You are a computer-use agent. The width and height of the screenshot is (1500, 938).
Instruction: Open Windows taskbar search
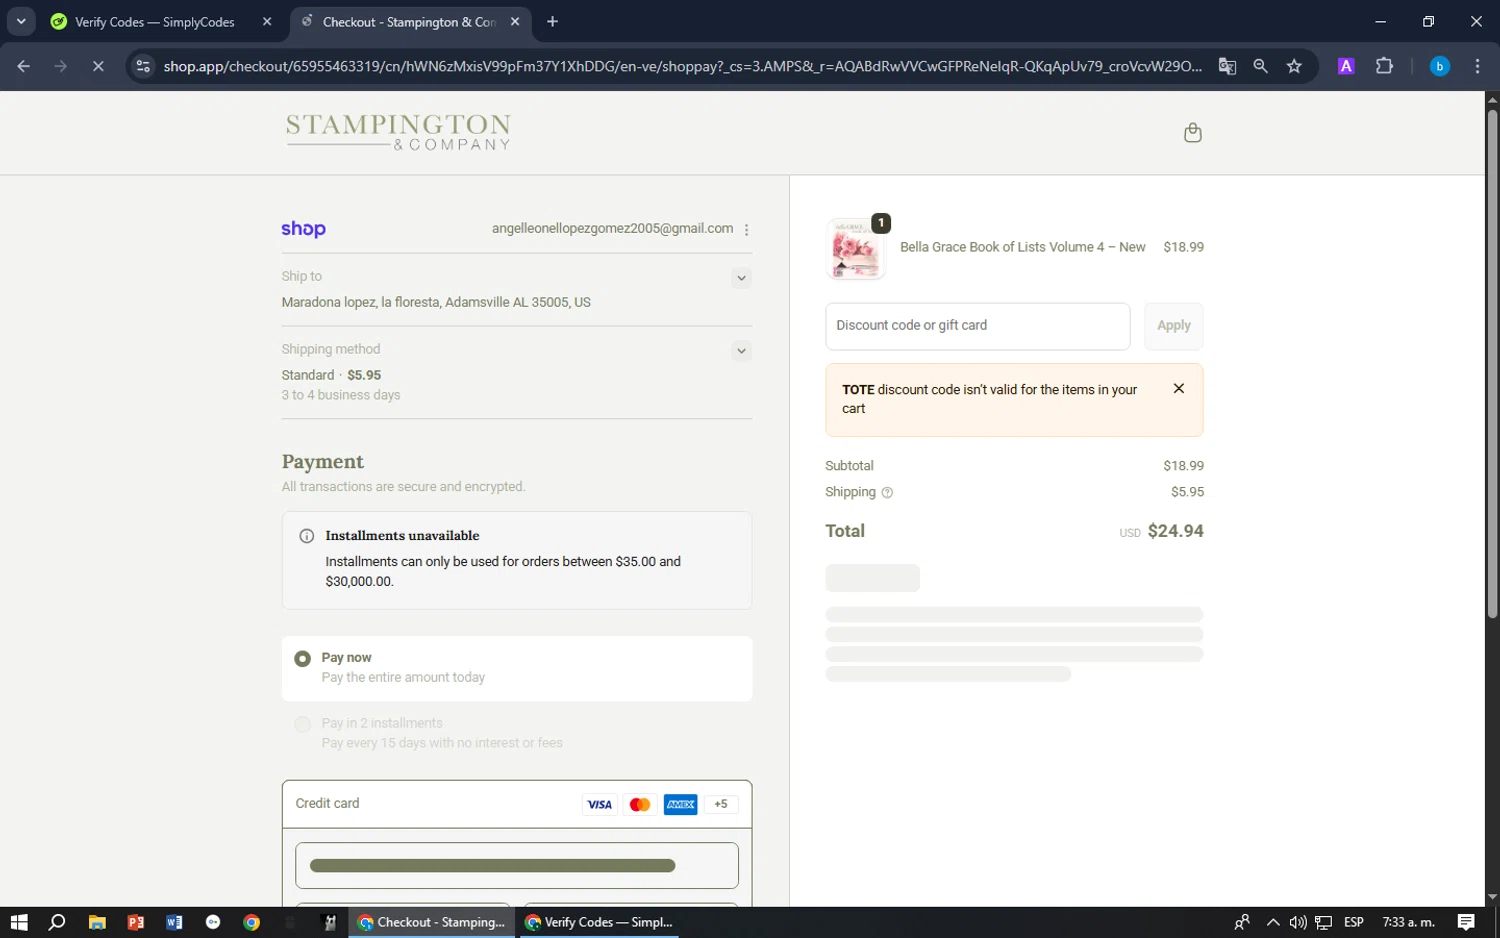(x=57, y=922)
